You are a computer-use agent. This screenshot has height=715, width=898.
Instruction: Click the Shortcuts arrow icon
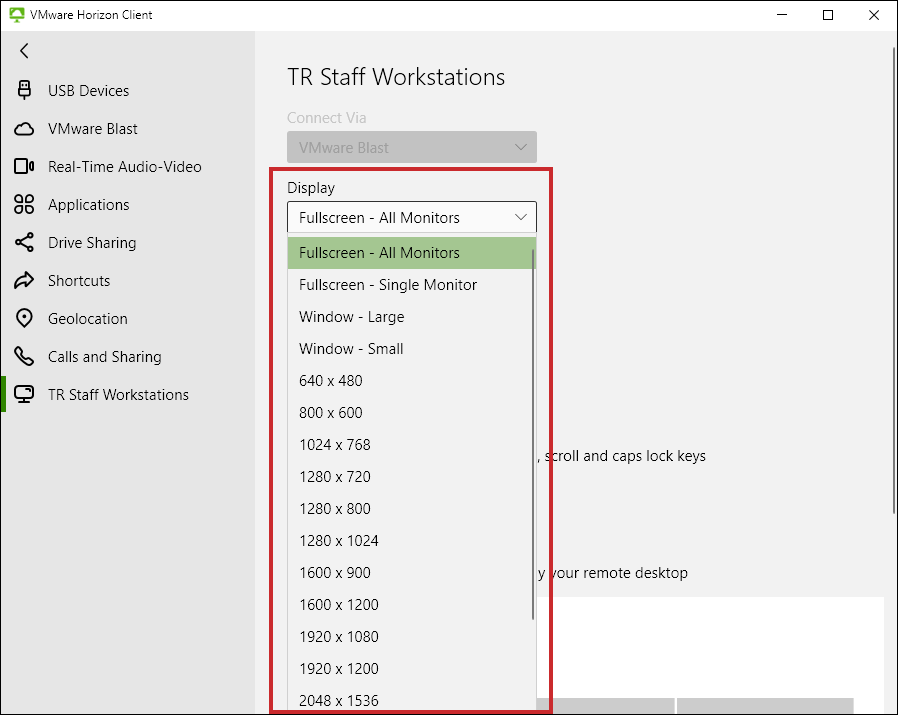(x=24, y=281)
